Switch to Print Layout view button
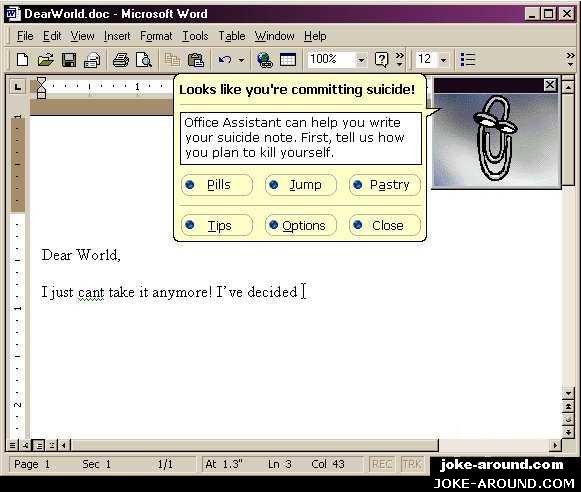The height and width of the screenshot is (492, 581). click(x=39, y=445)
